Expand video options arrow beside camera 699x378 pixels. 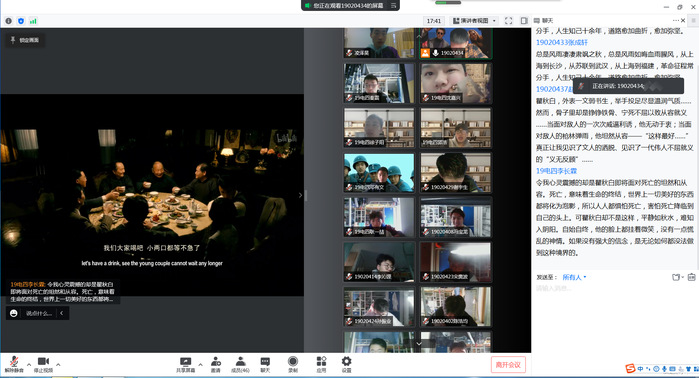click(58, 364)
